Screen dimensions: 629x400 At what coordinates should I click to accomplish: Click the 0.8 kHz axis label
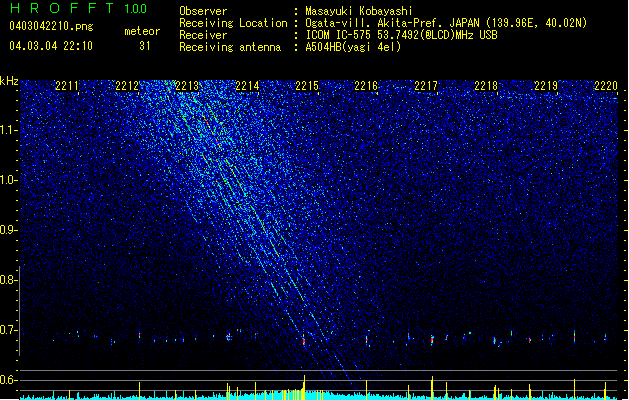(9, 280)
